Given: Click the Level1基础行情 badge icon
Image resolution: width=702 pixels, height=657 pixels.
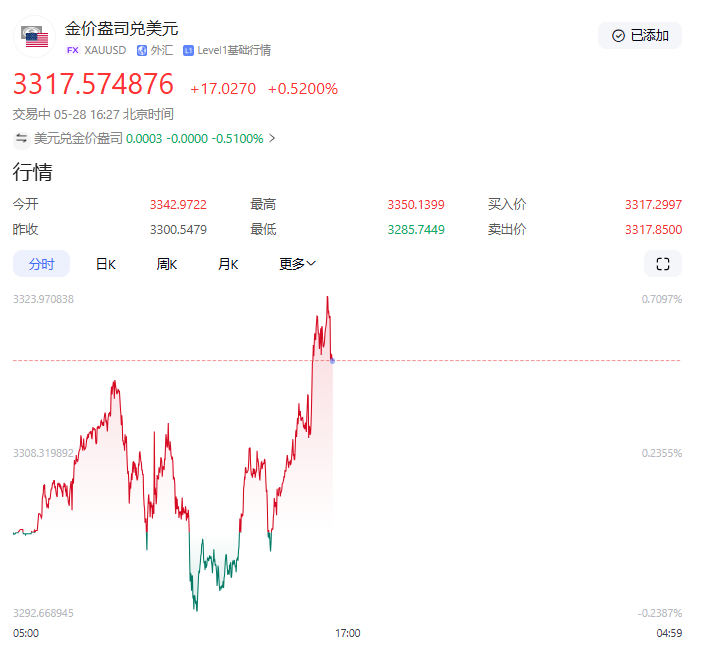Looking at the screenshot, I should [x=188, y=50].
